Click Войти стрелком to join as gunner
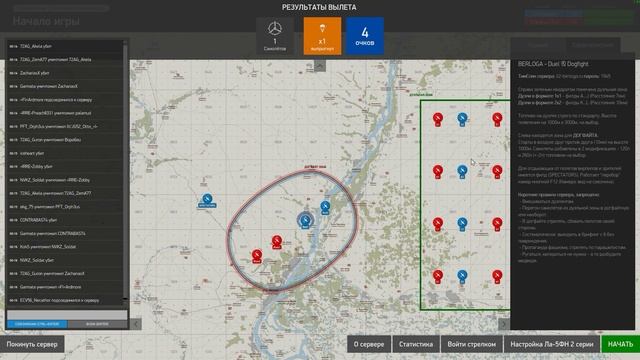The image size is (640, 360). point(472,344)
